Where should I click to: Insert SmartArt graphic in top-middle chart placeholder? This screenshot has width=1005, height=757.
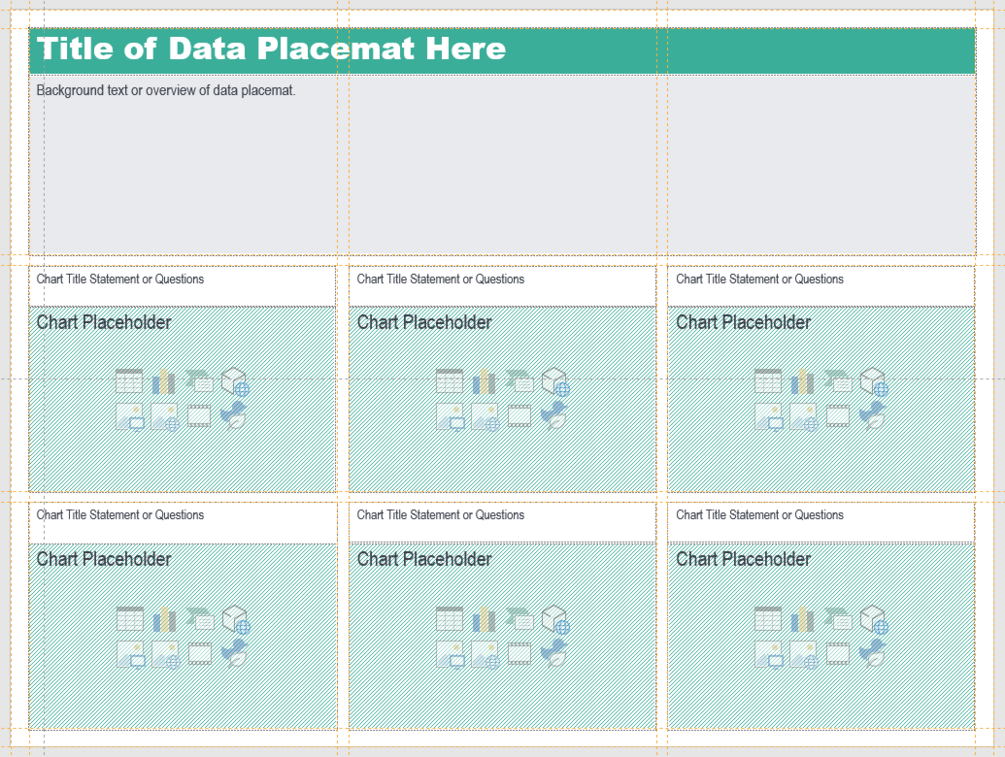click(x=519, y=381)
